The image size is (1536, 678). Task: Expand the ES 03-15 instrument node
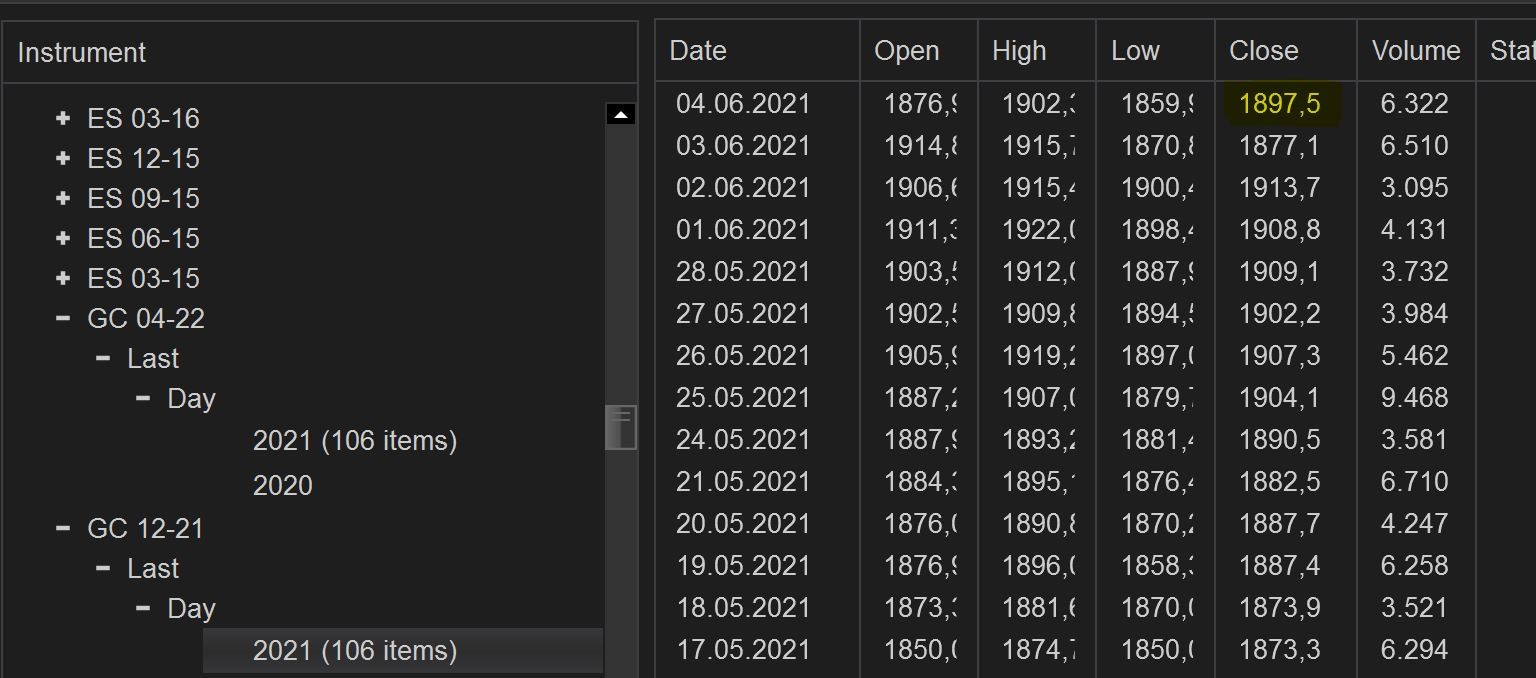point(63,278)
